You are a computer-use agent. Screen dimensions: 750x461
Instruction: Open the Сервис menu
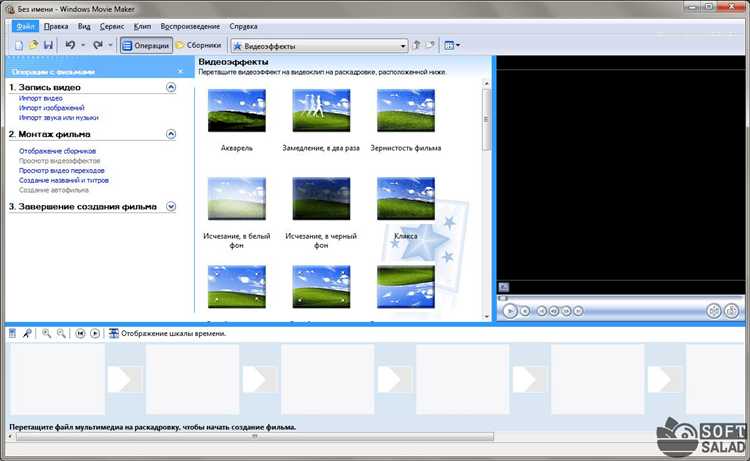point(112,26)
